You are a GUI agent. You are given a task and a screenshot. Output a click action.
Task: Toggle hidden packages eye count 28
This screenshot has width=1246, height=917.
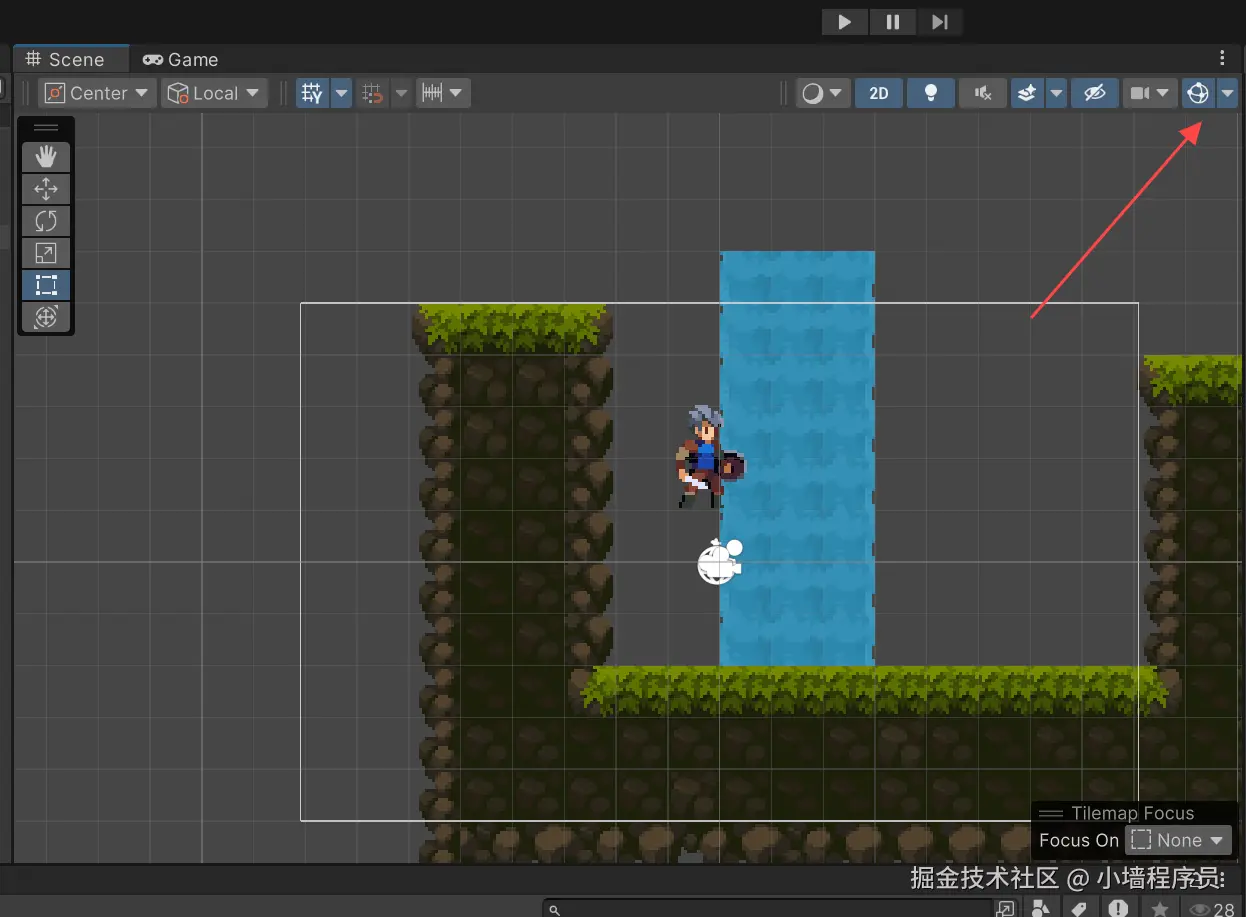point(1212,909)
